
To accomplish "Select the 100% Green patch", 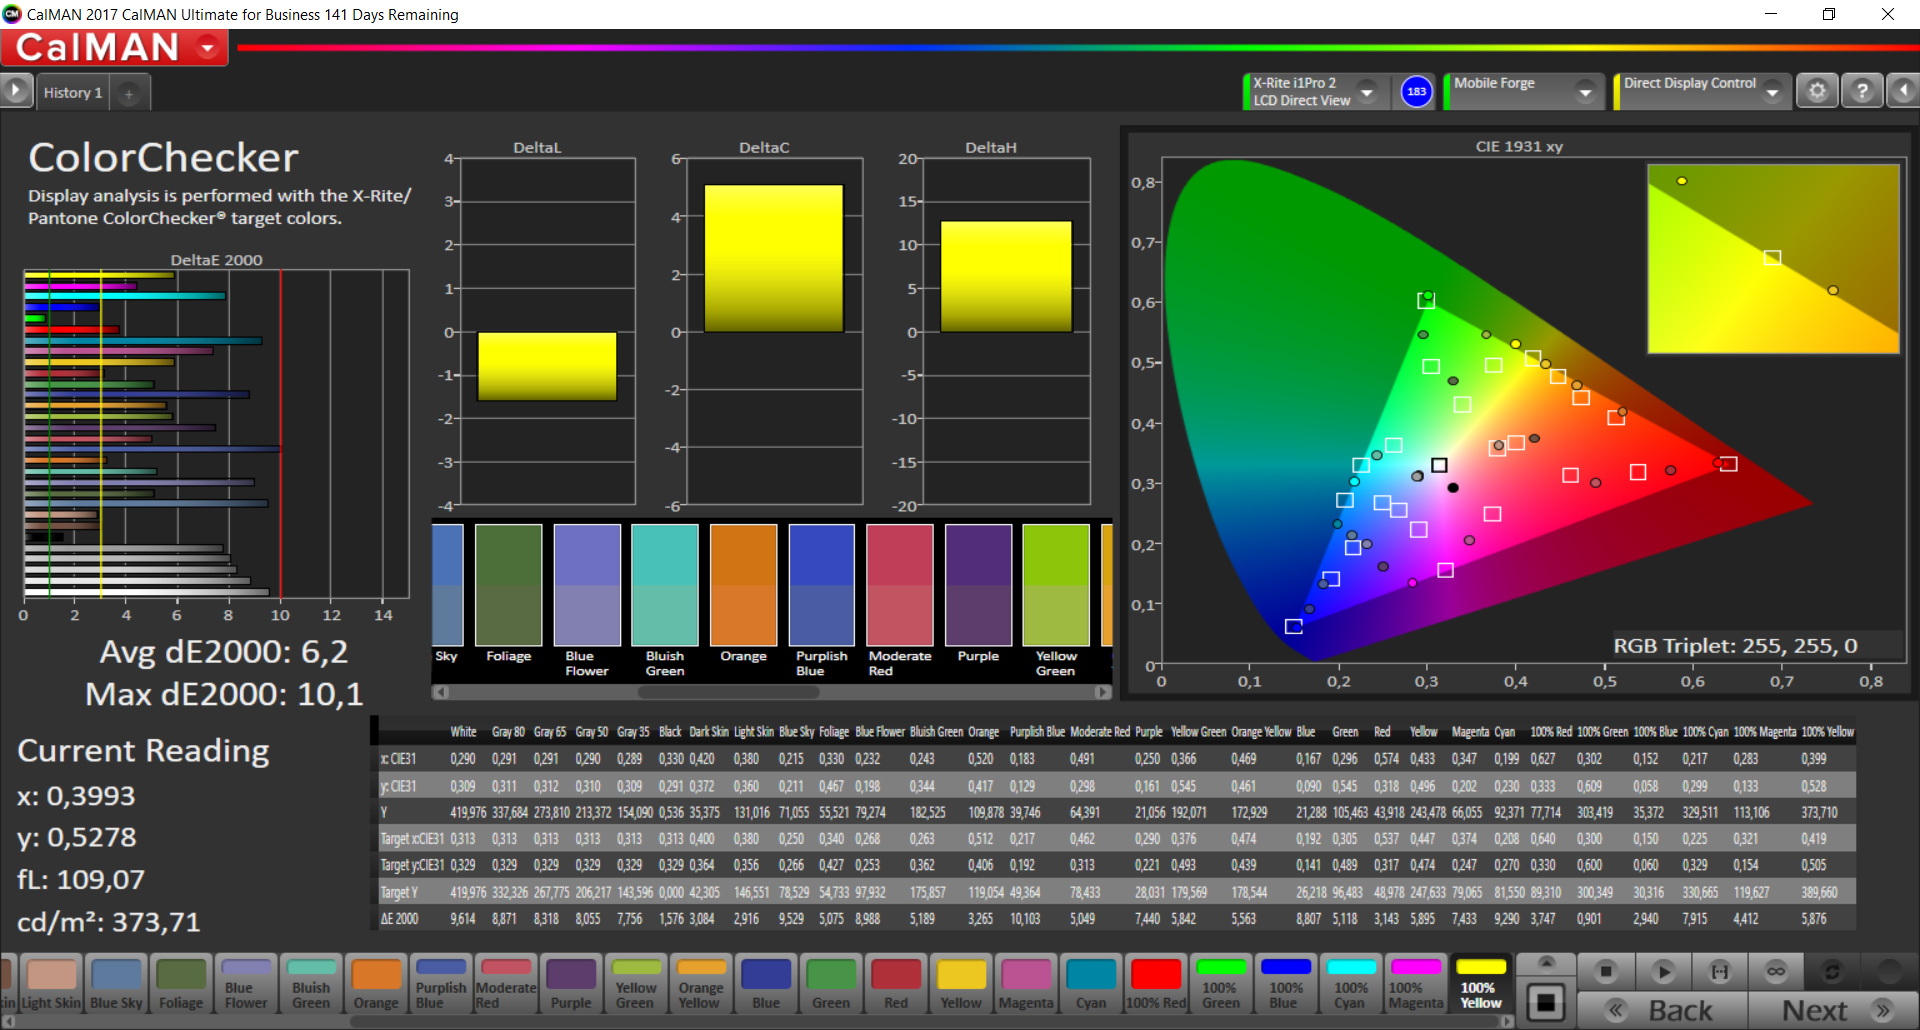I will pos(1221,984).
